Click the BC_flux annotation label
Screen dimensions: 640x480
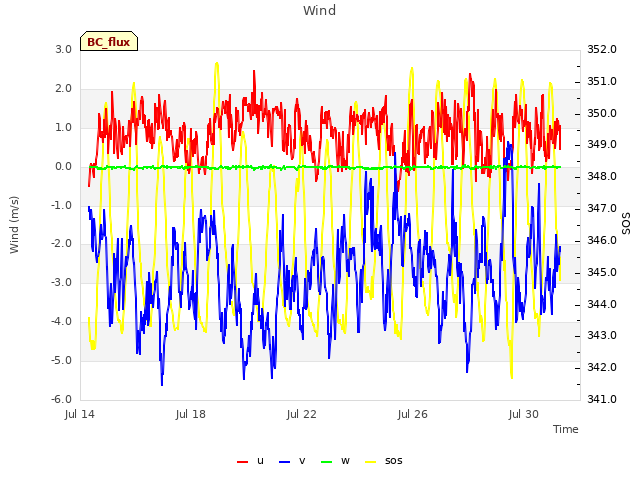(x=109, y=41)
